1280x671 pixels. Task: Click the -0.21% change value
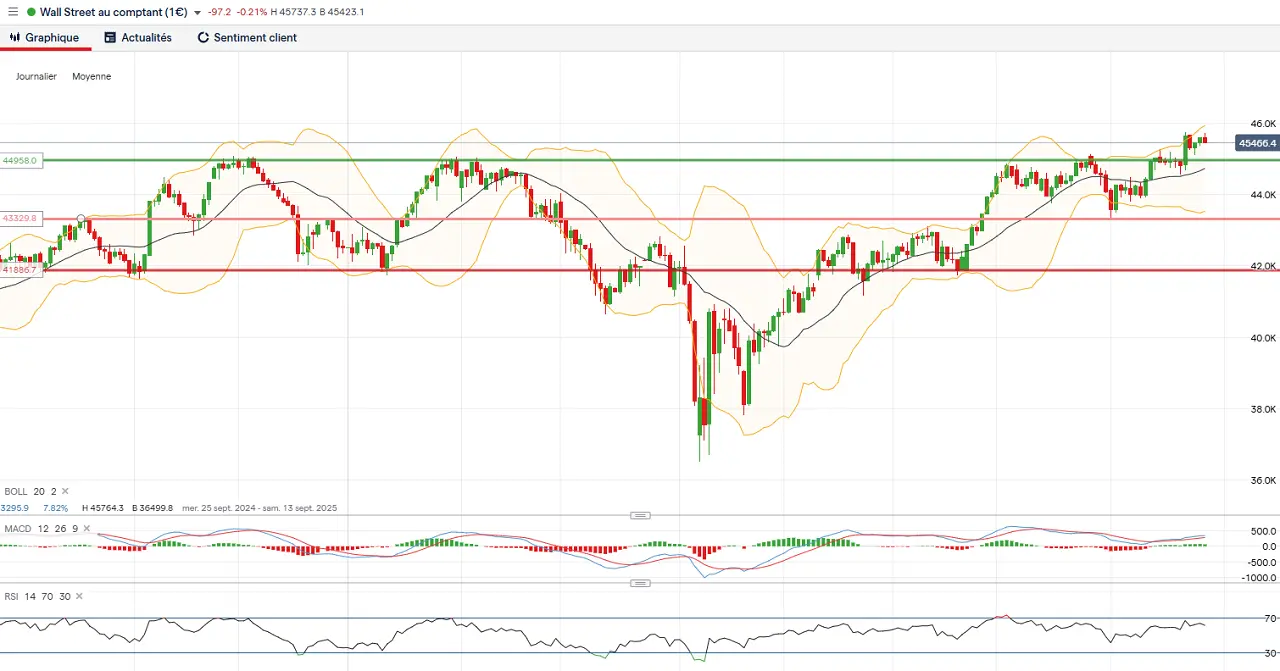pyautogui.click(x=251, y=12)
